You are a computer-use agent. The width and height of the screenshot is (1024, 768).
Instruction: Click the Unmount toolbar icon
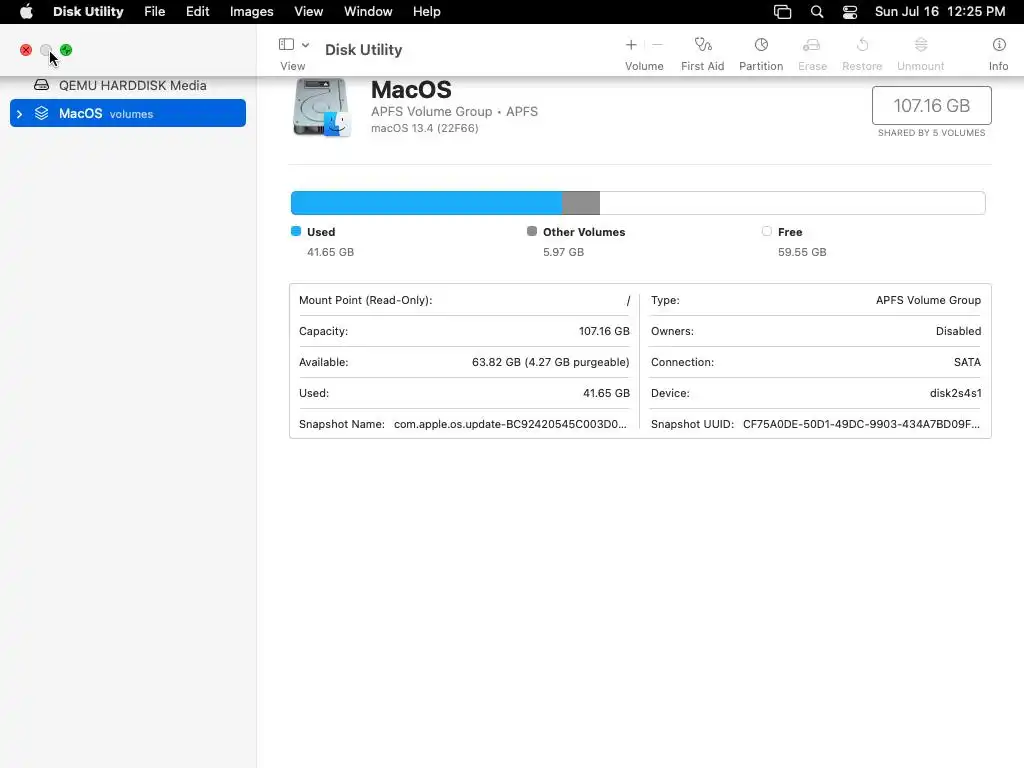[x=921, y=44]
